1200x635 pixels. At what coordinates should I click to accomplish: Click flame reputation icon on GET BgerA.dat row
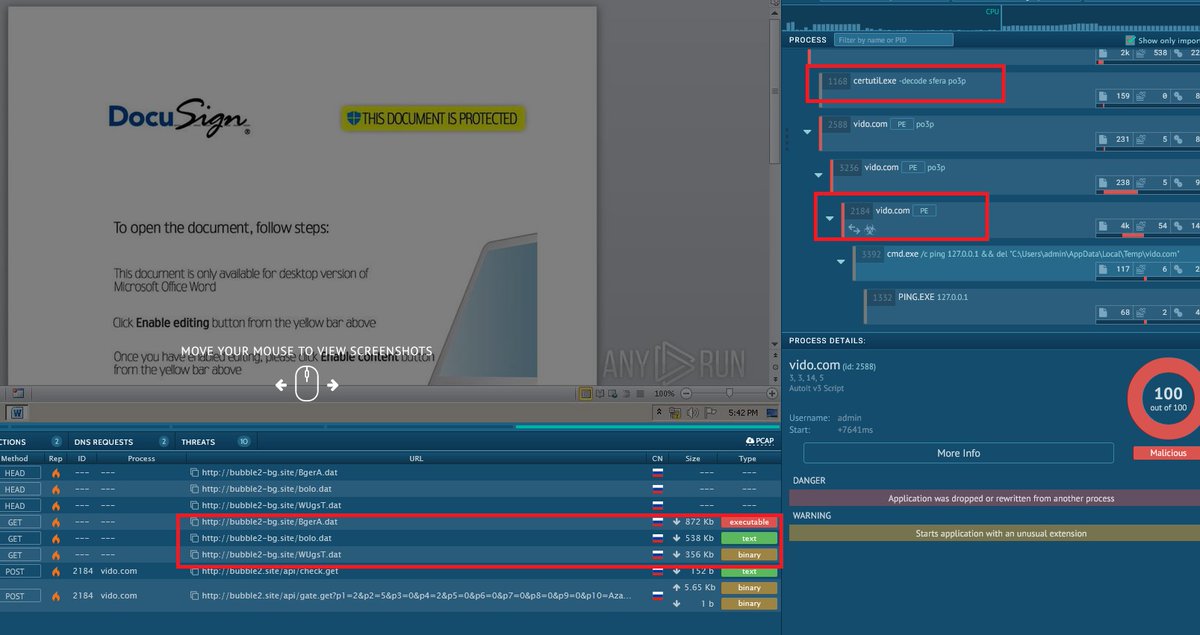point(56,522)
